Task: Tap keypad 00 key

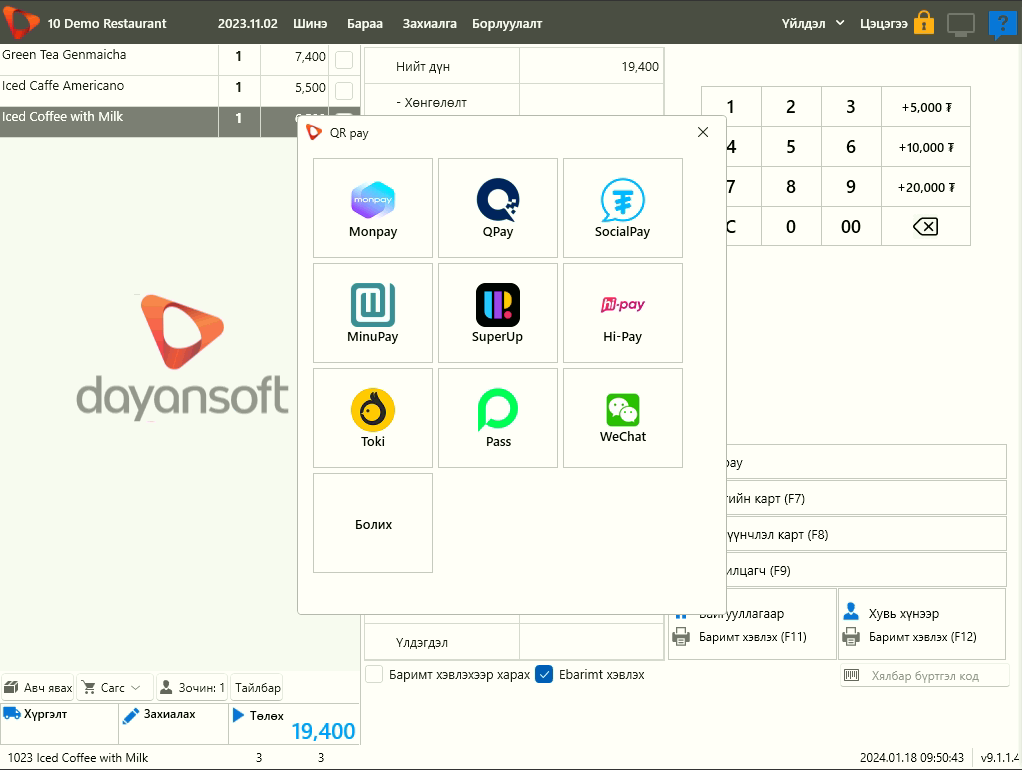Action: [851, 226]
